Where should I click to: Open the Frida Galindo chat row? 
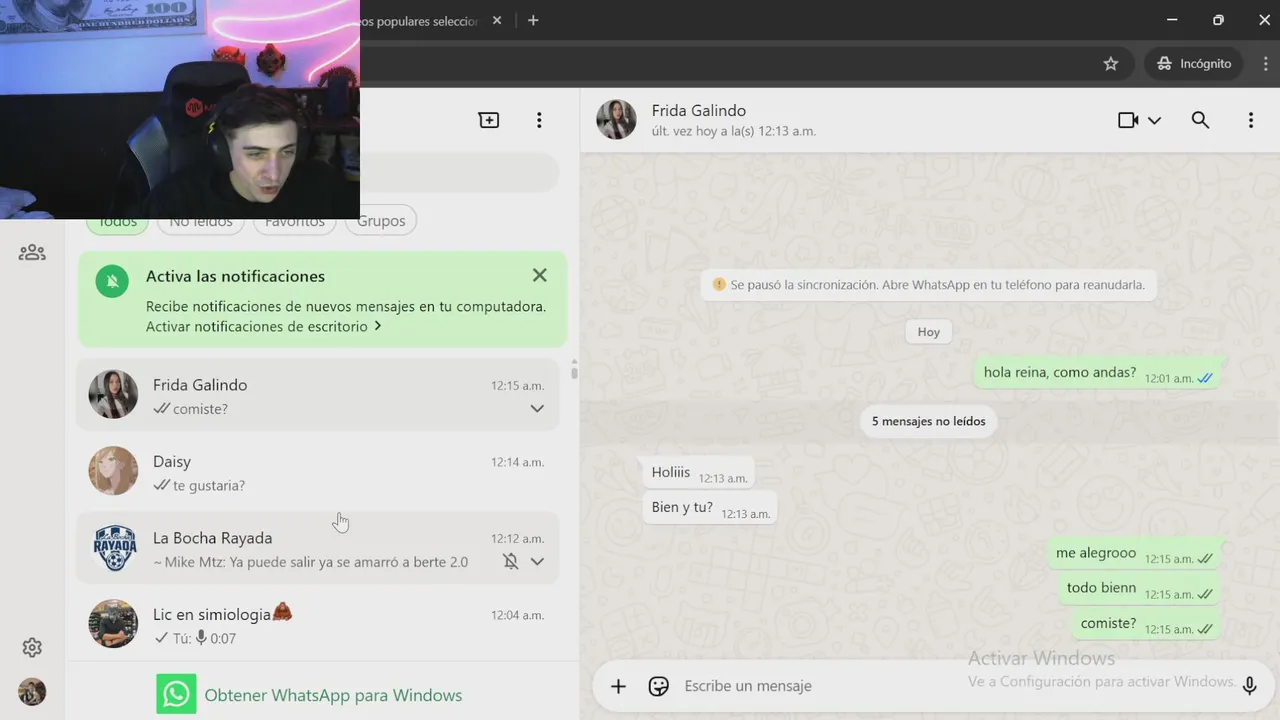[318, 395]
